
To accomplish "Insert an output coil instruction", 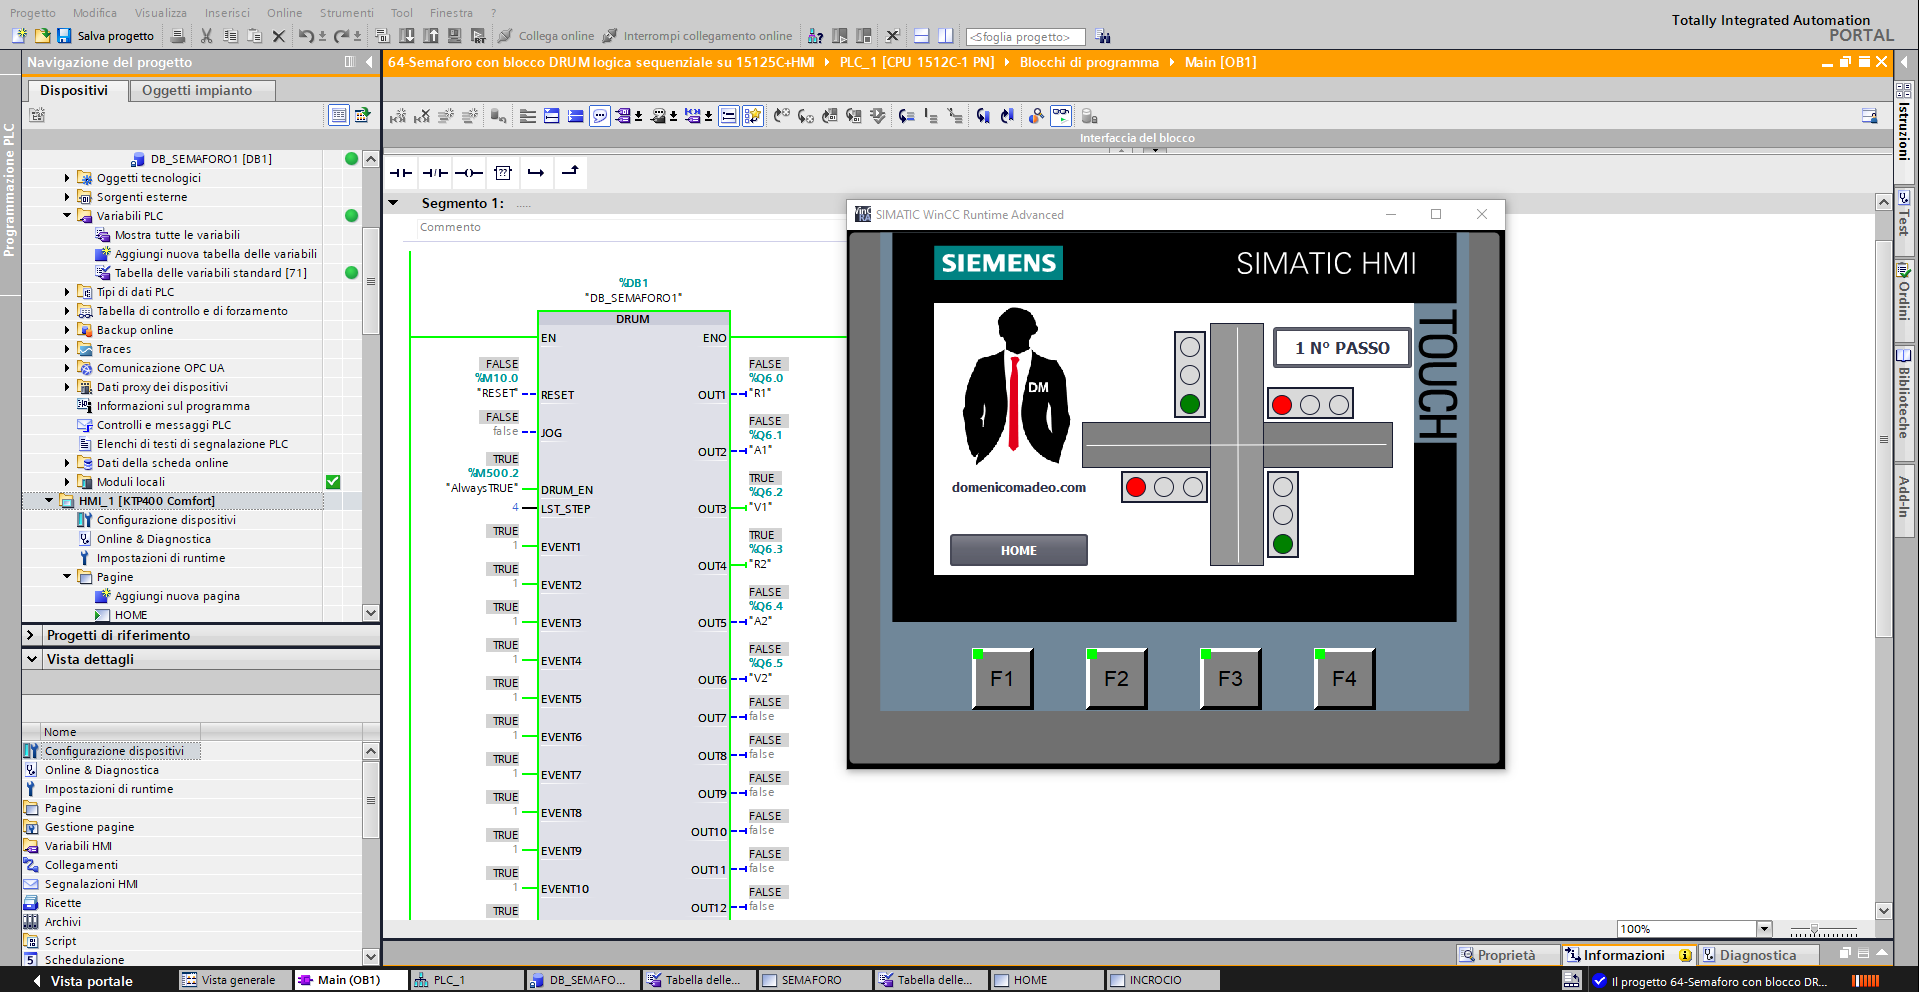I will click(x=469, y=173).
